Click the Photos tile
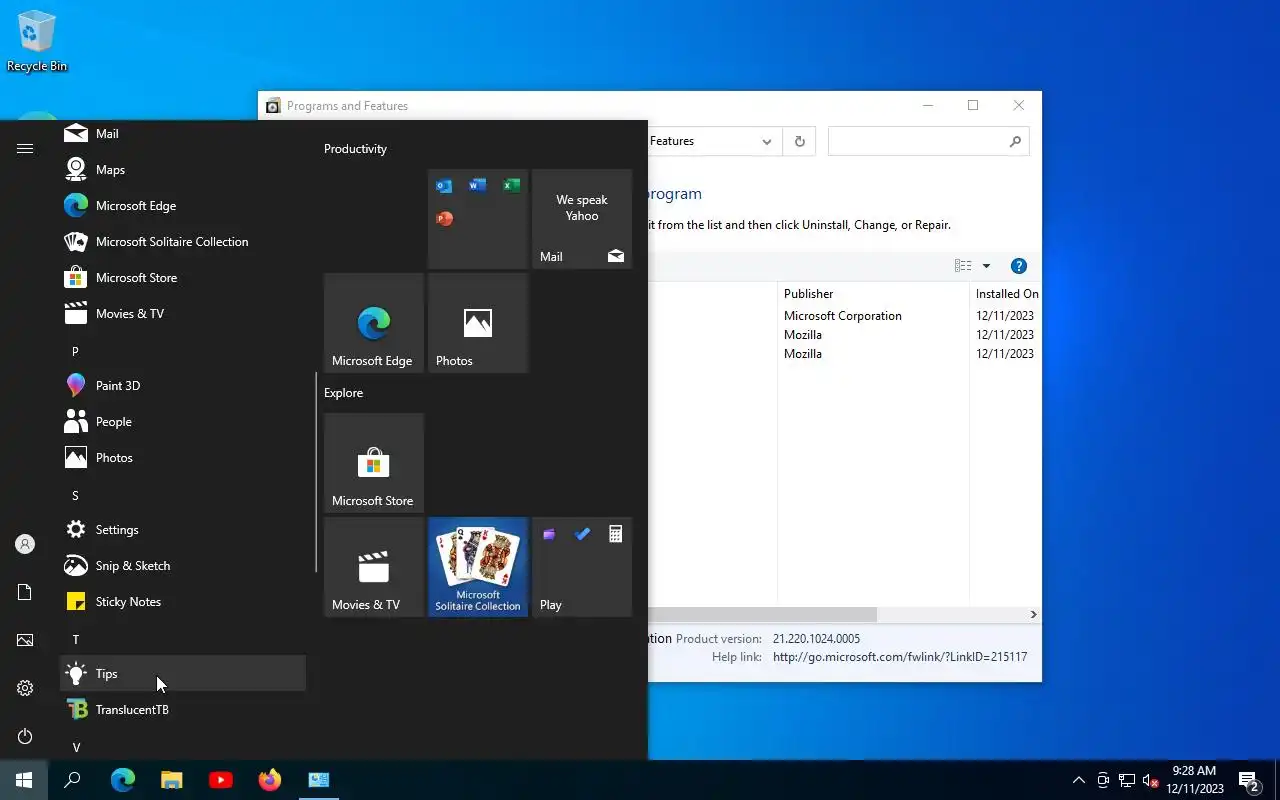 point(478,323)
